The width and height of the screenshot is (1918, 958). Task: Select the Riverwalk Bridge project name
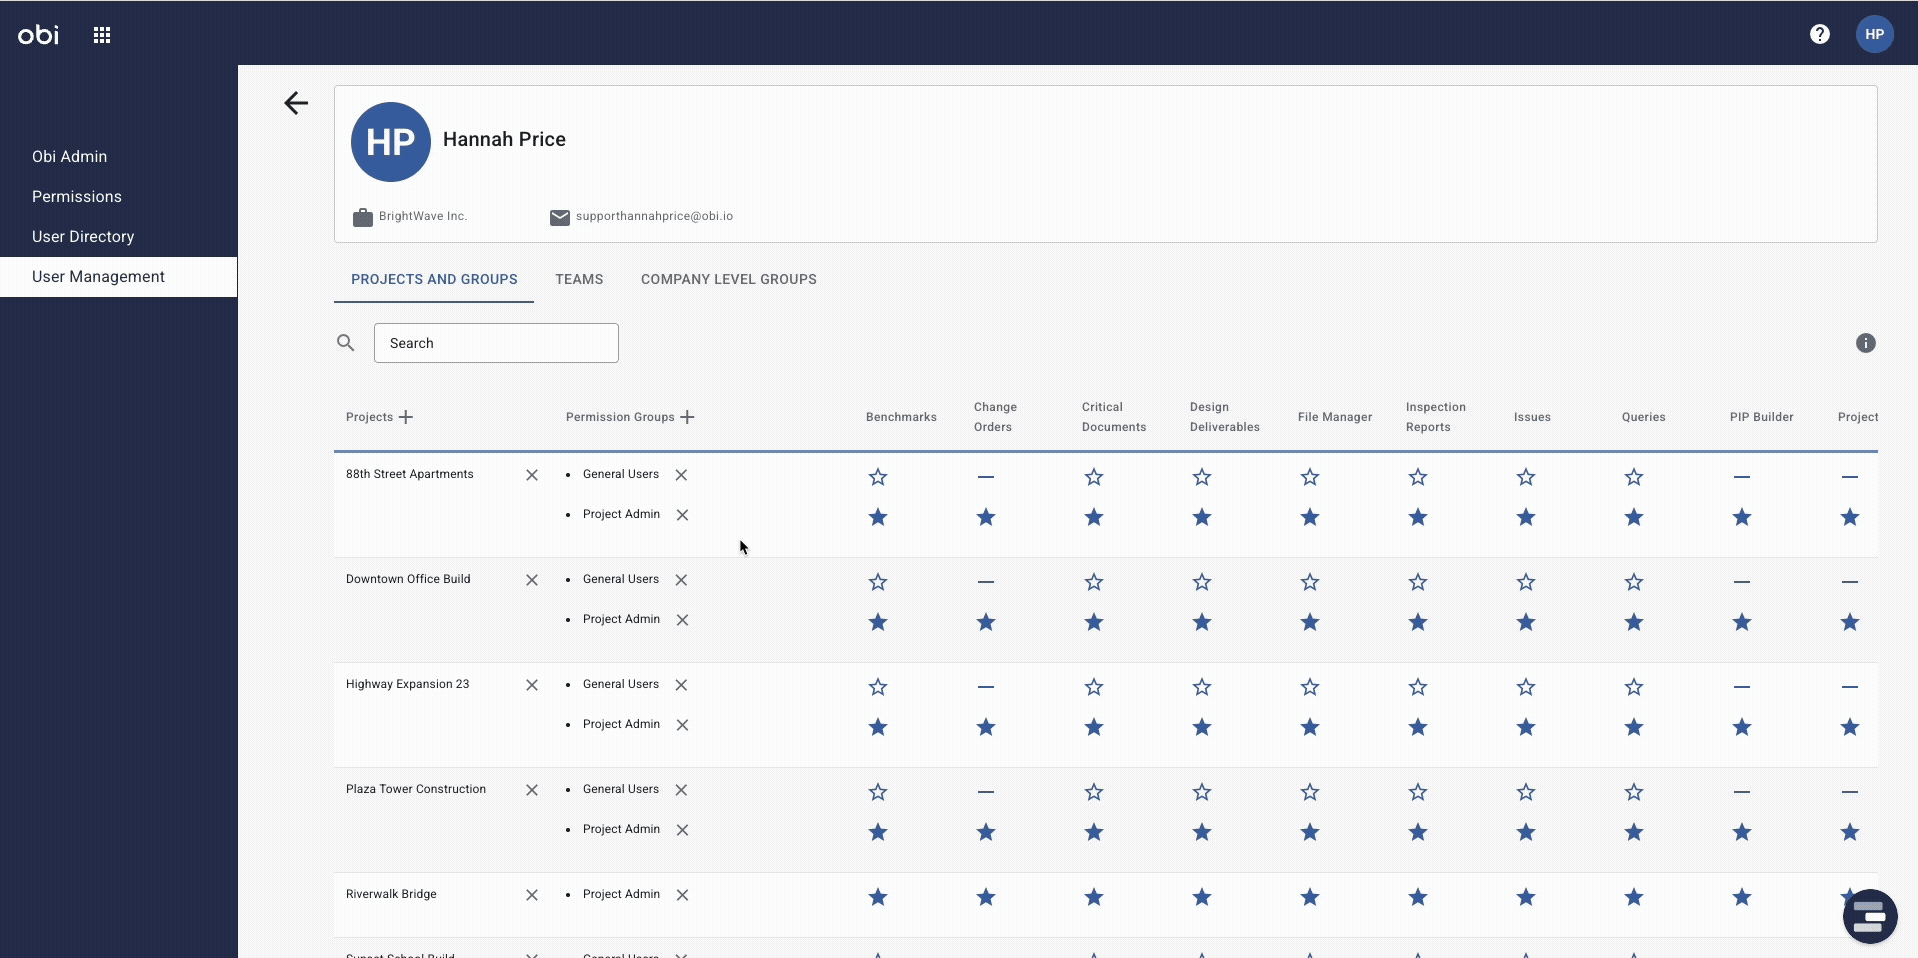pyautogui.click(x=391, y=894)
